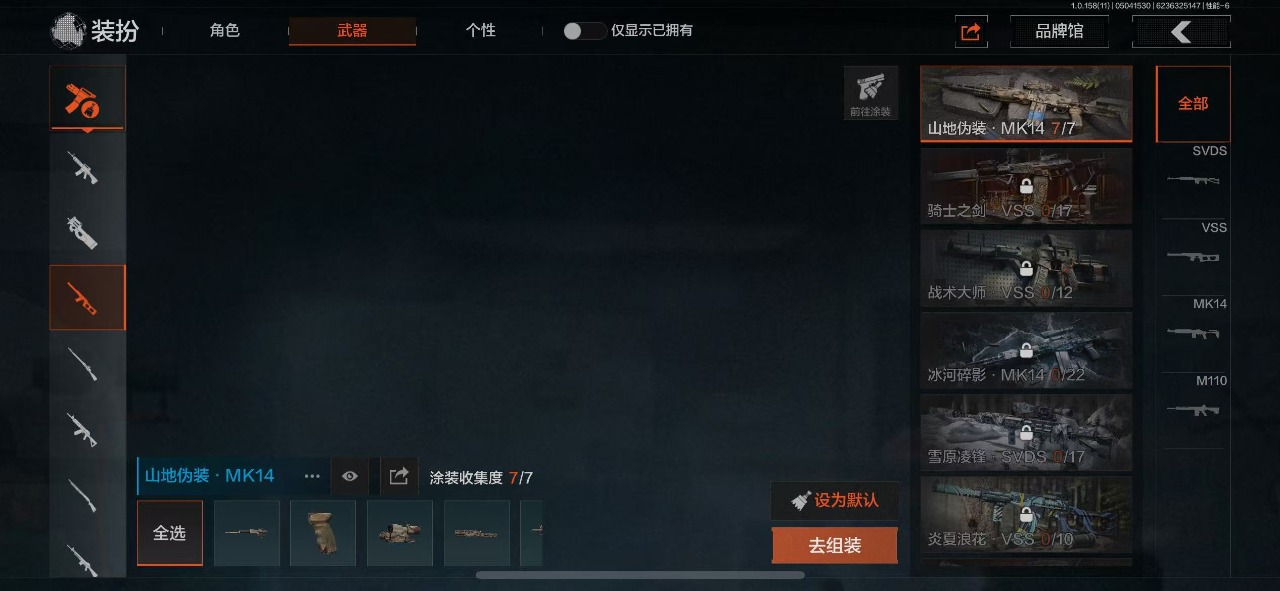Choose the top assault rifle sidebar icon
The width and height of the screenshot is (1280, 591).
pyautogui.click(x=87, y=167)
